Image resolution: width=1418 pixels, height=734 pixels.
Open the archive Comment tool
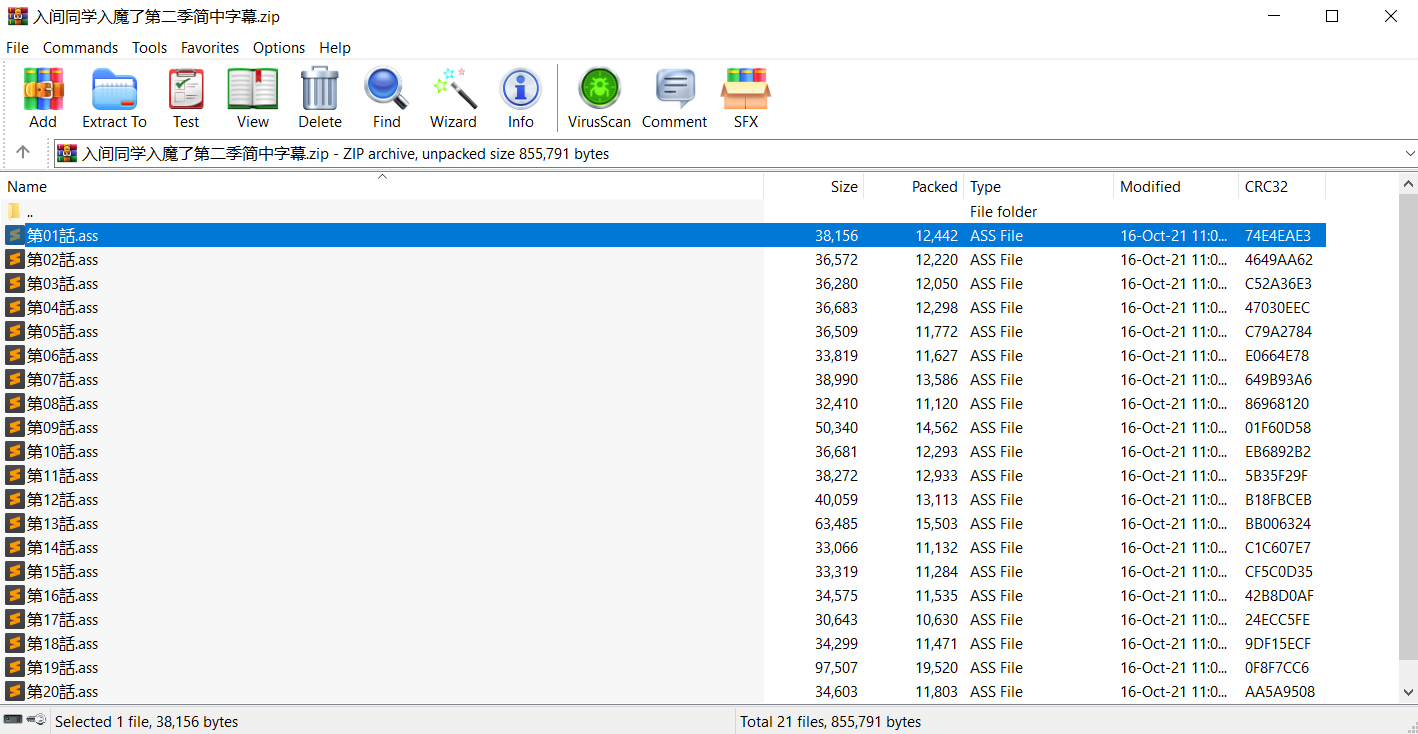[675, 89]
